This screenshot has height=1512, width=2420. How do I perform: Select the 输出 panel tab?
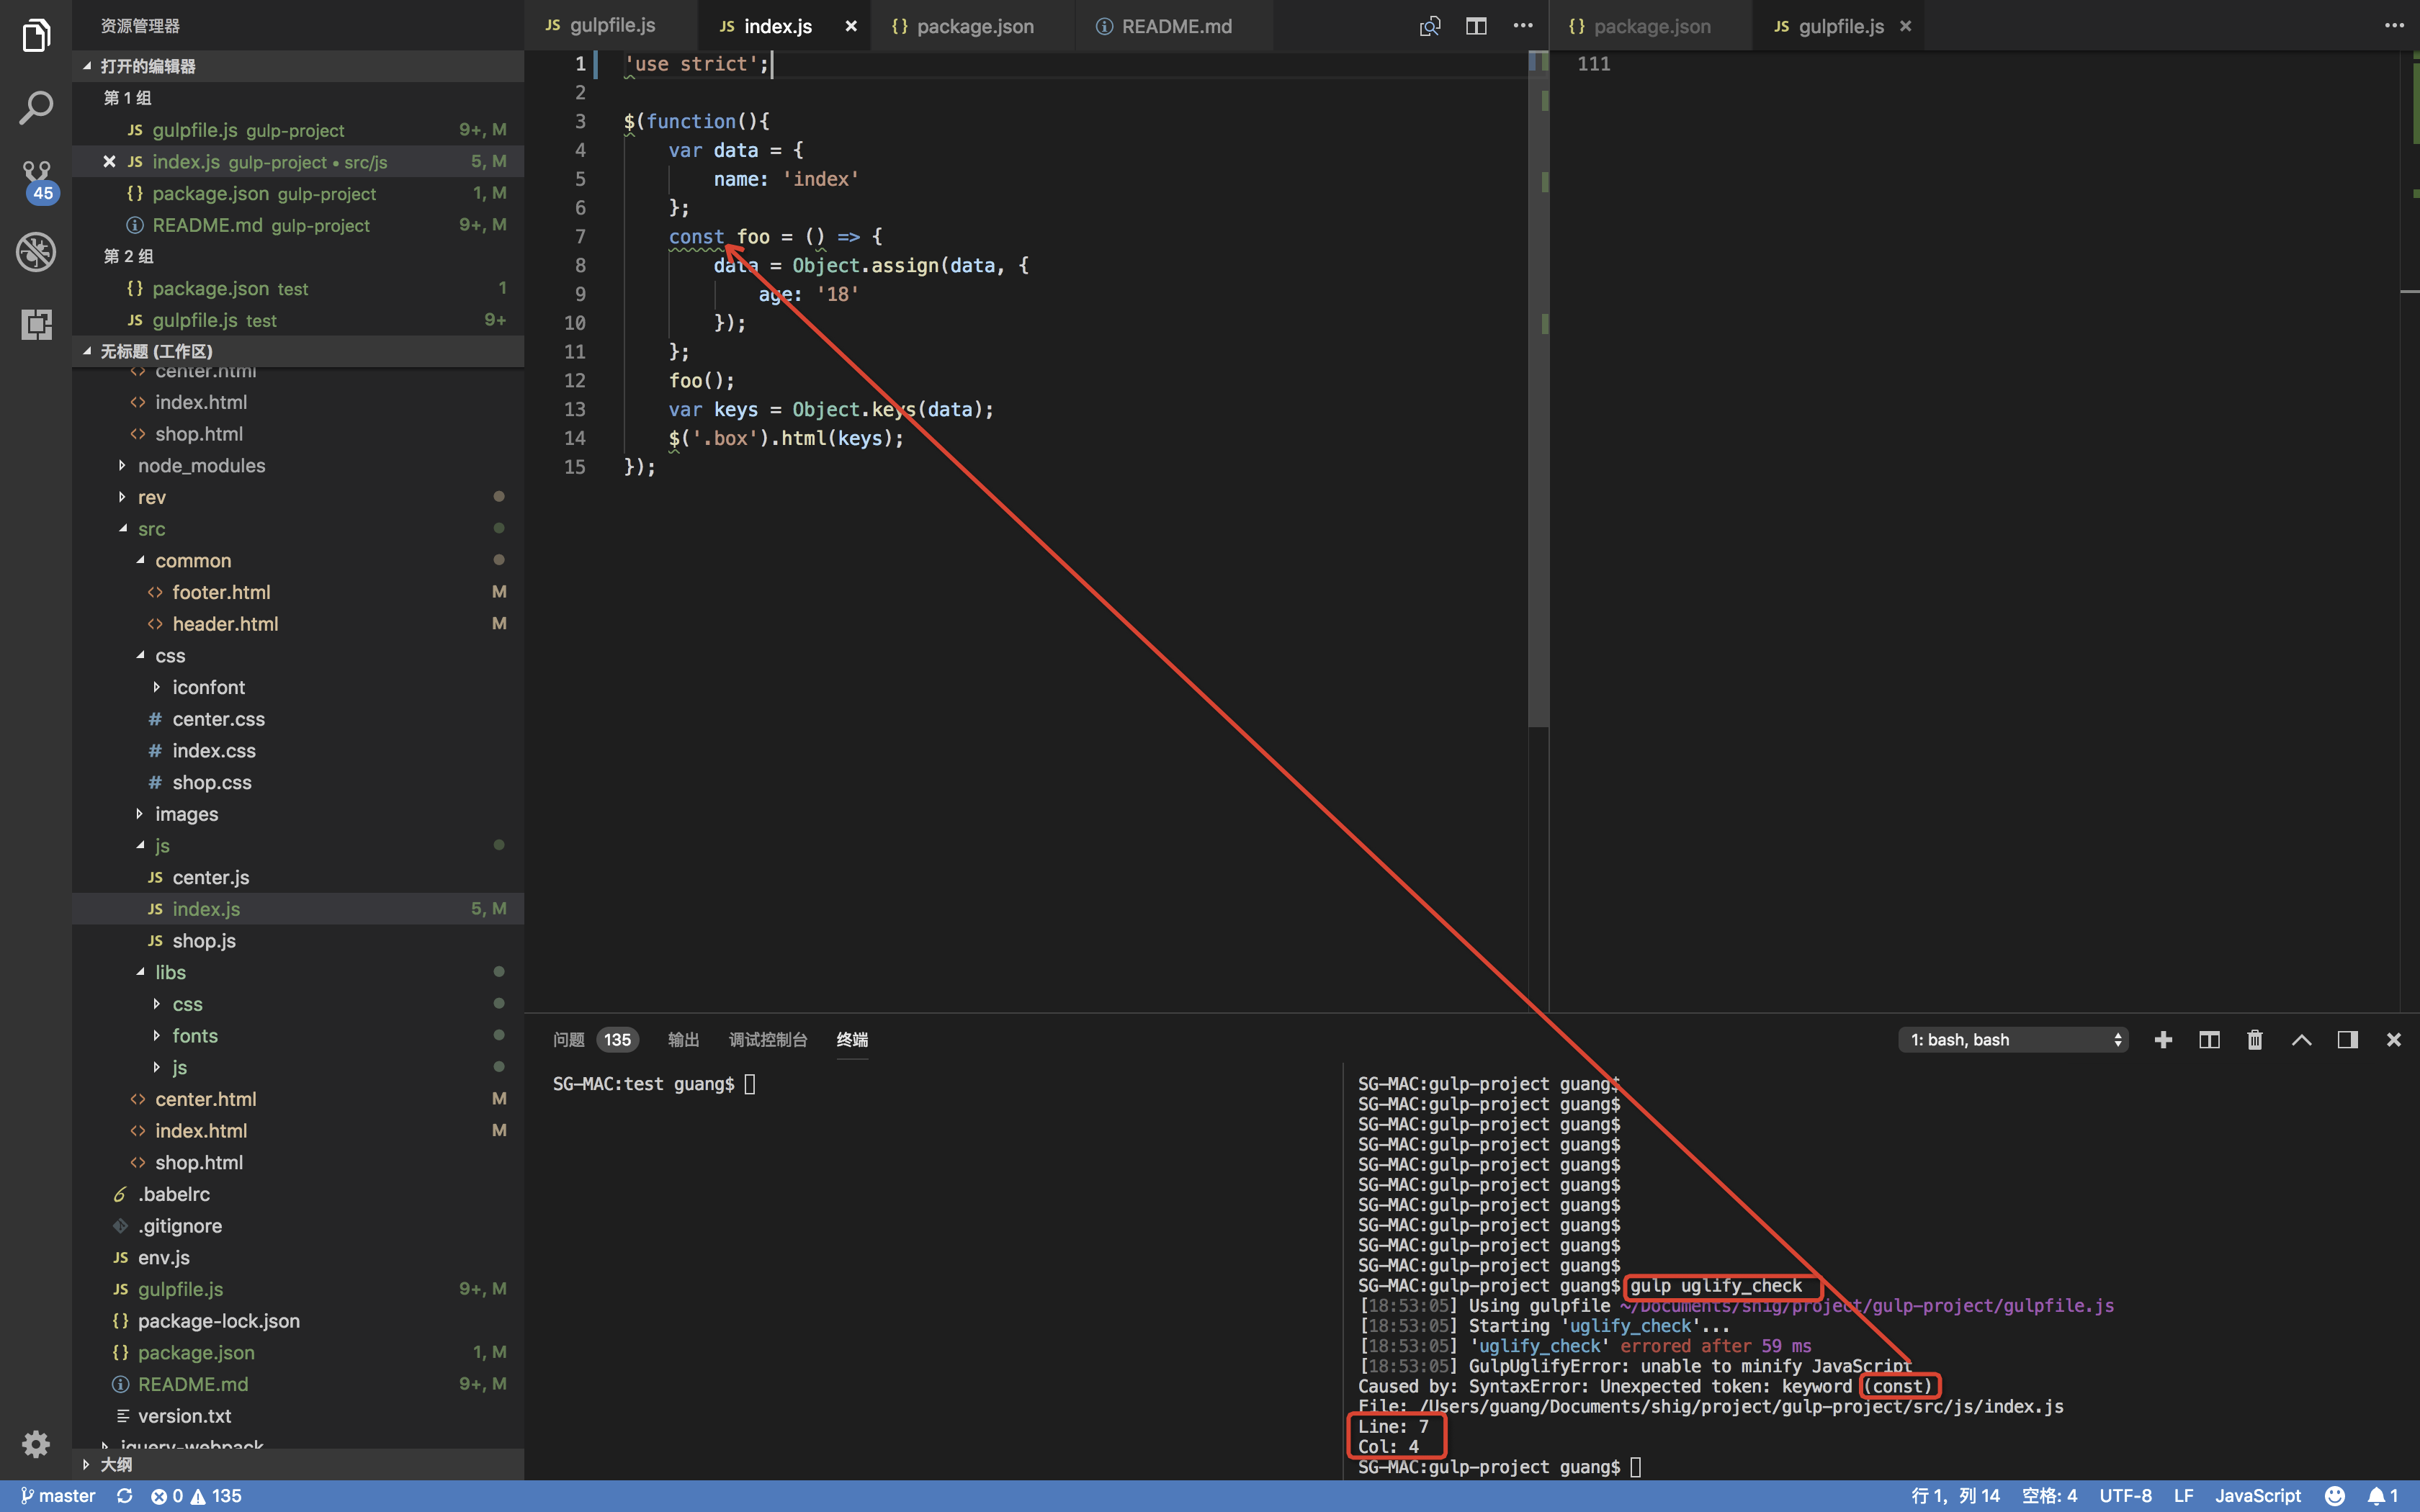click(682, 1040)
